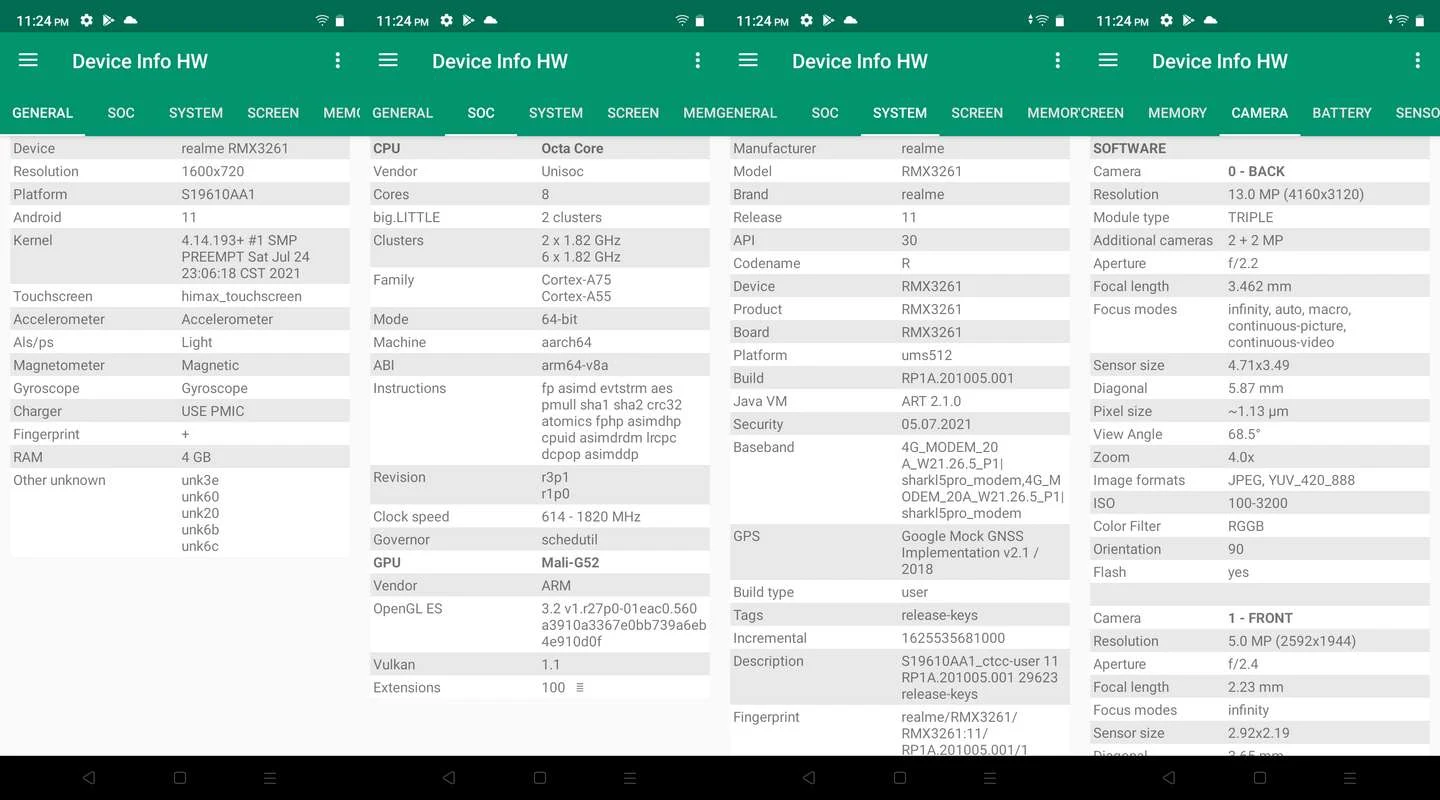Screen dimensions: 1440x800
Task: Click the 1 - FRONT camera row
Action: 1260,618
